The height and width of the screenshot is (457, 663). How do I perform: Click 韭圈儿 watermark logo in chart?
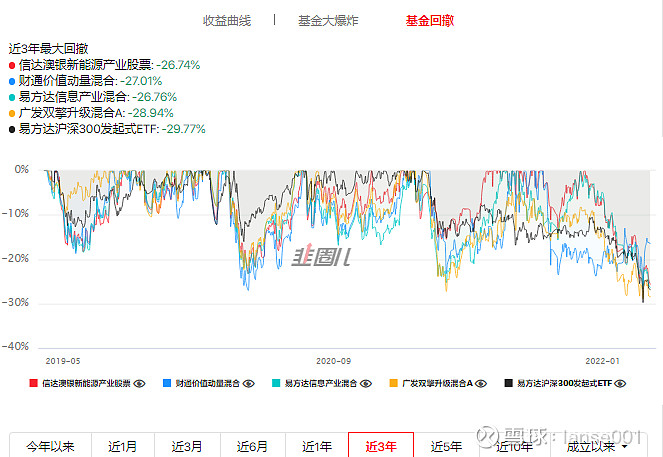321,256
